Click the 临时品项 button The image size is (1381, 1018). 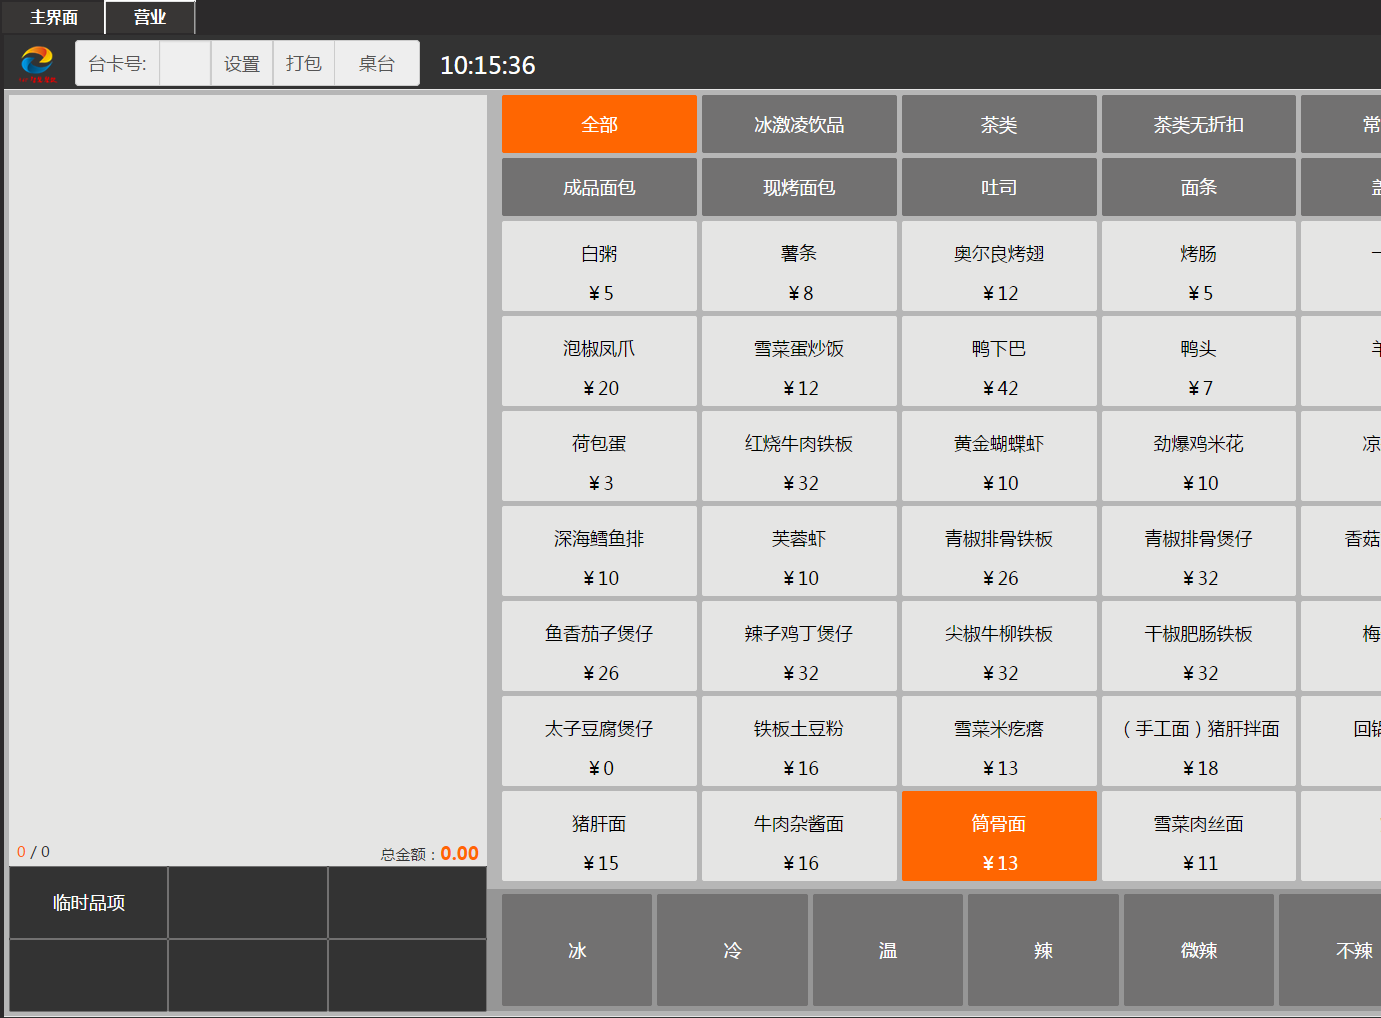pyautogui.click(x=89, y=903)
